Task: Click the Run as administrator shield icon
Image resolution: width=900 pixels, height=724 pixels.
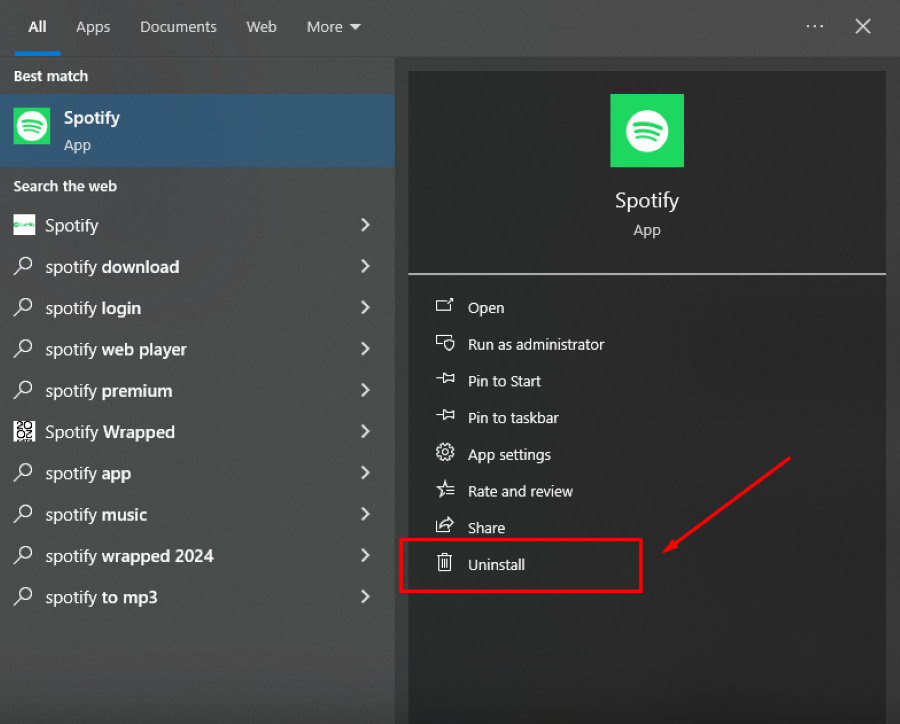Action: pos(445,343)
